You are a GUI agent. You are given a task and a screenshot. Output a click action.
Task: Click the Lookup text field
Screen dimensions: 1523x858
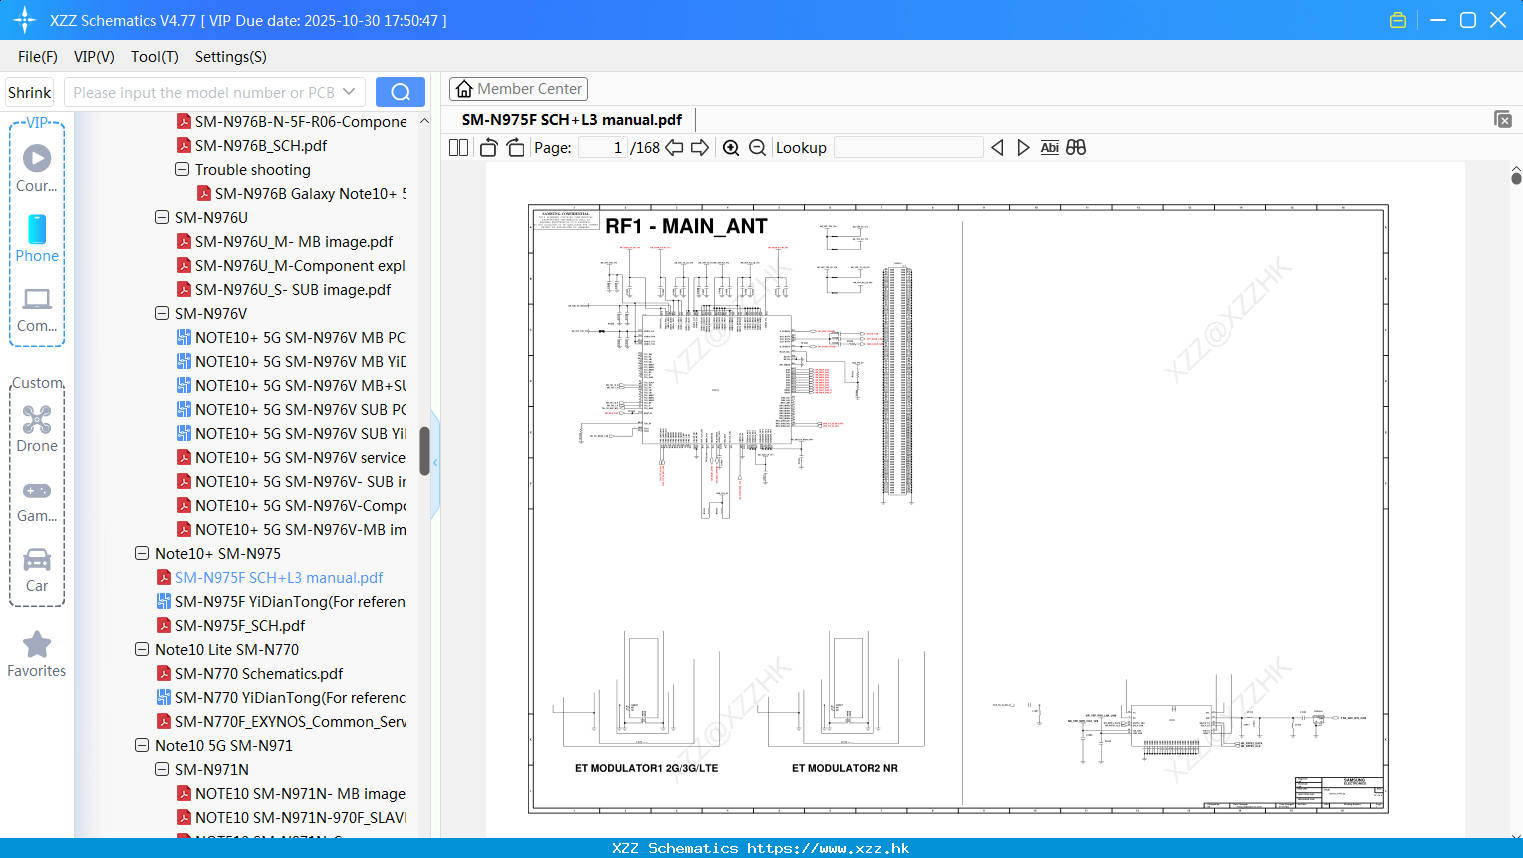(x=908, y=148)
